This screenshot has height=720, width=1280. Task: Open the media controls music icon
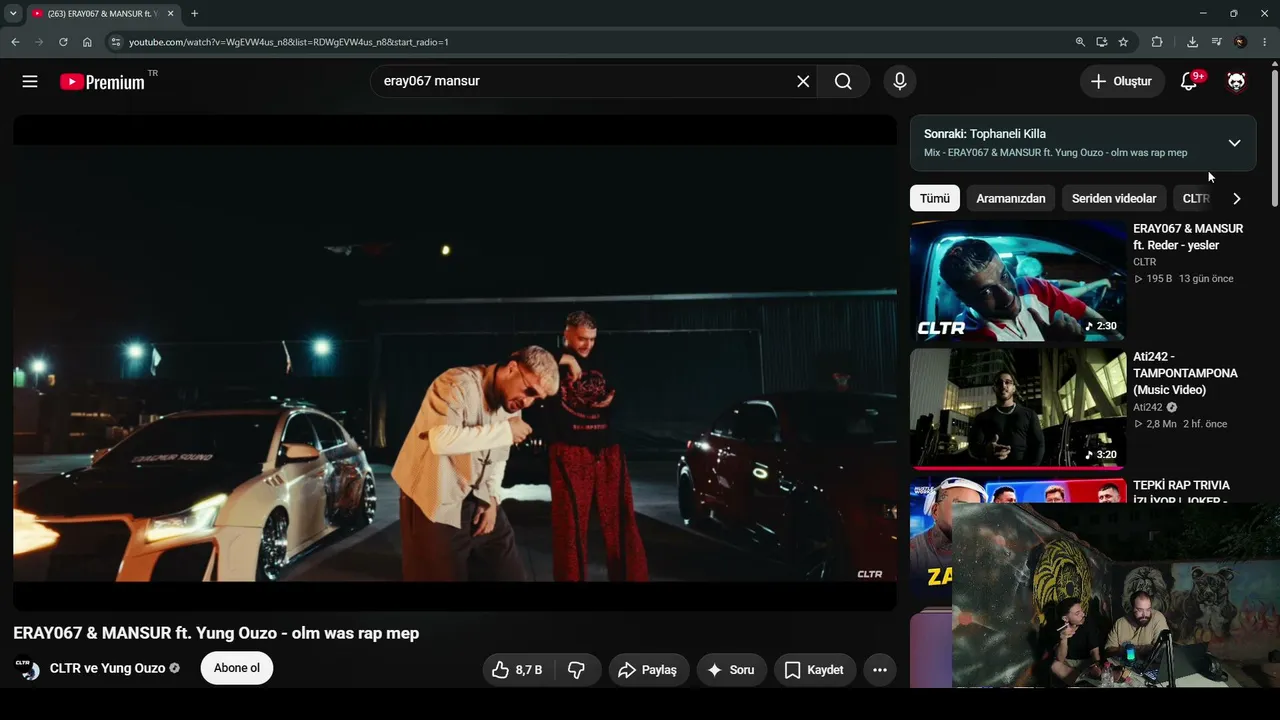(1216, 42)
